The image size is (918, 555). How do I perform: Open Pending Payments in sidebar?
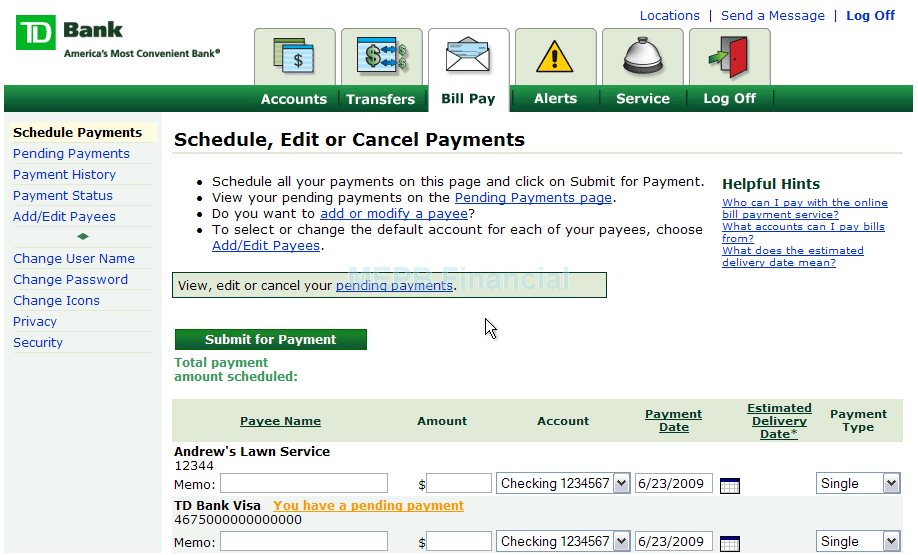click(71, 153)
